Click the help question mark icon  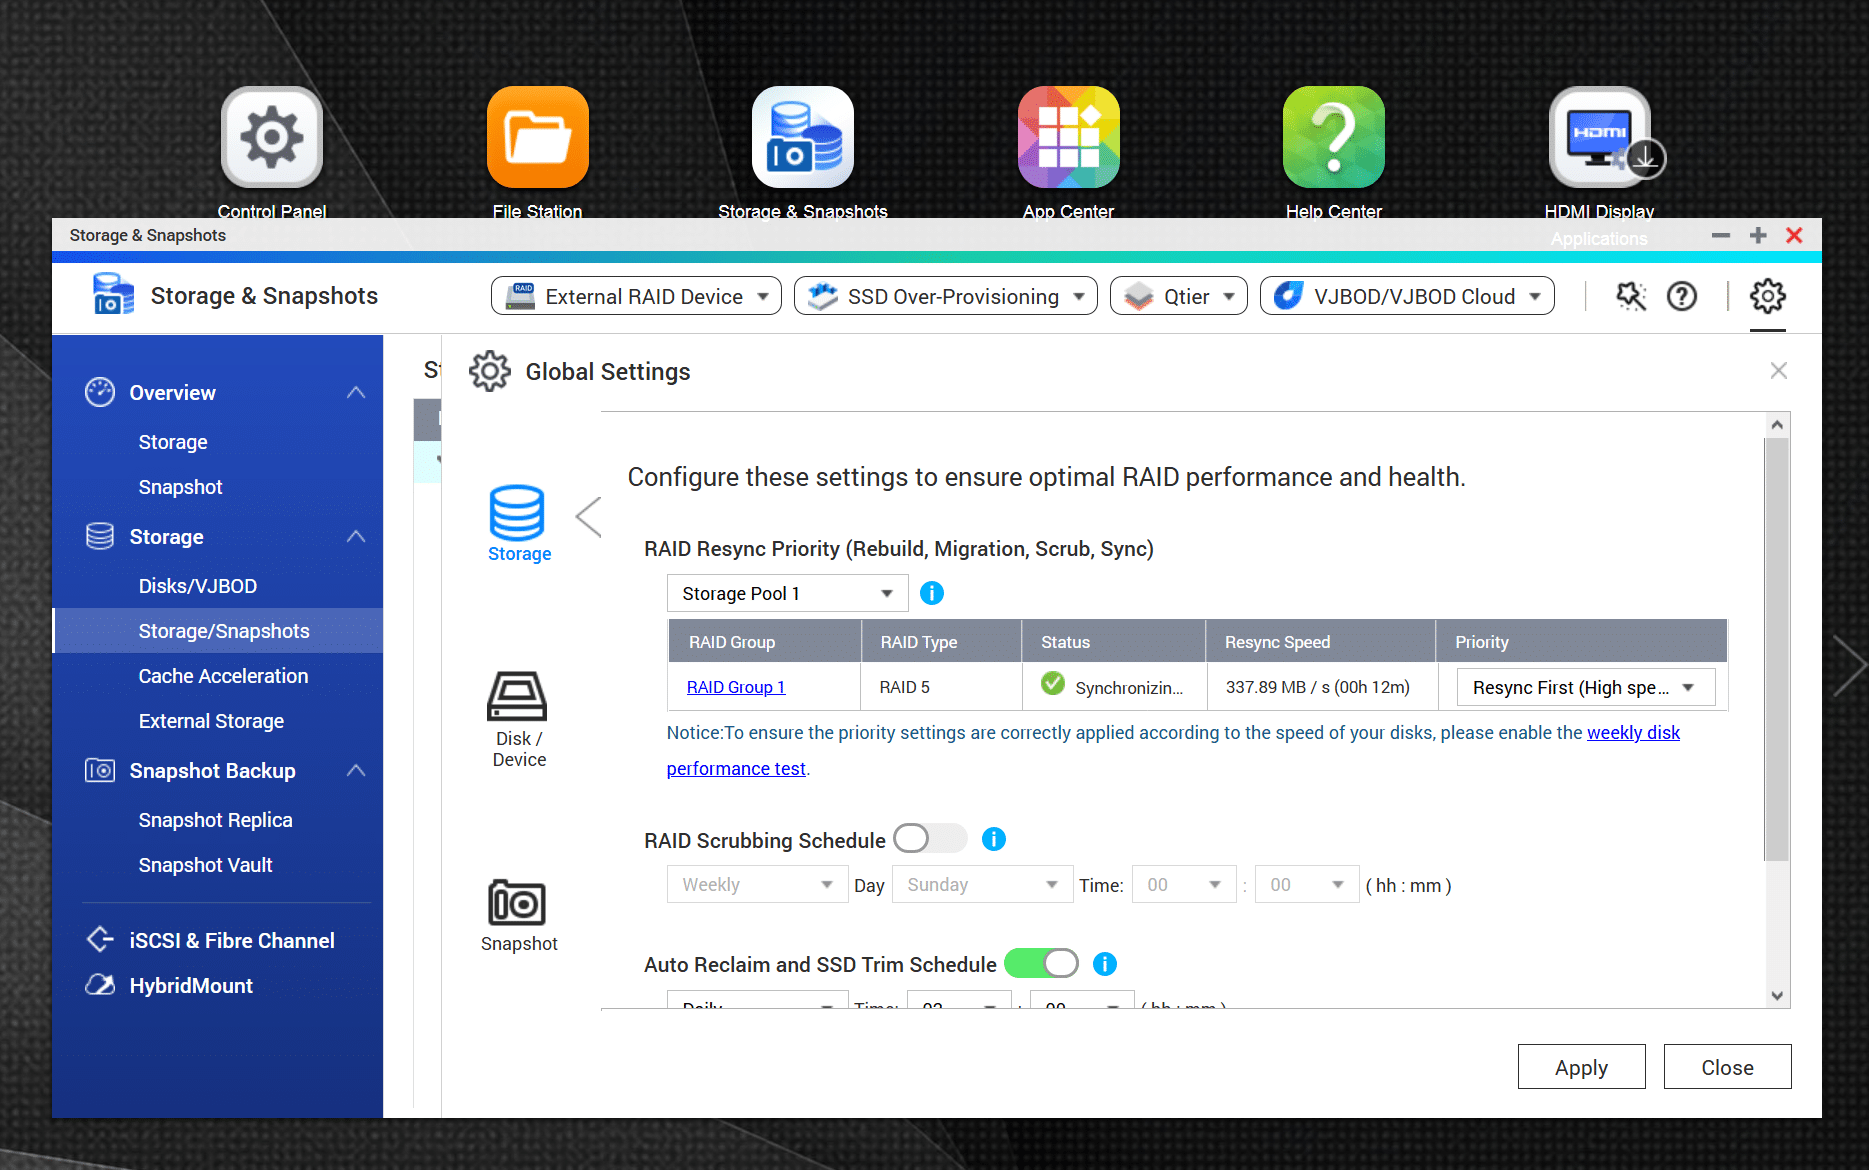click(x=1682, y=296)
